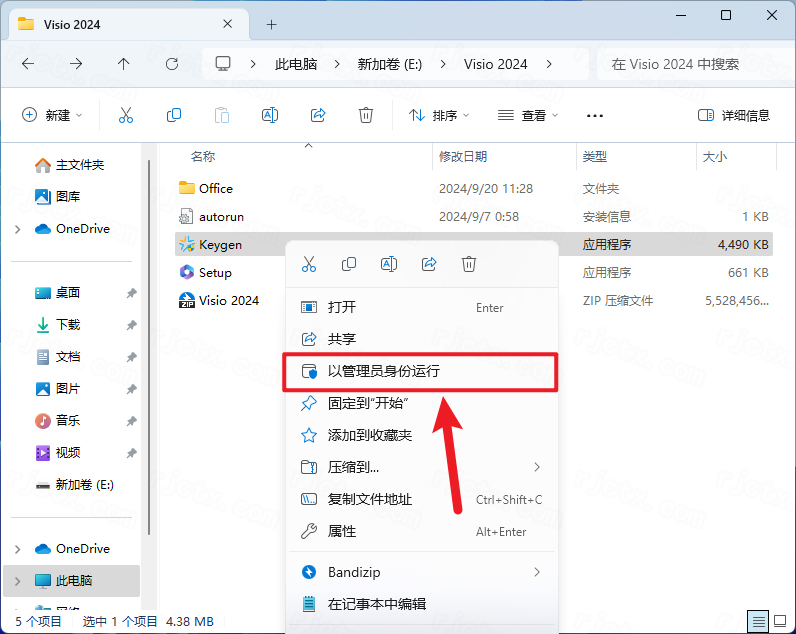This screenshot has width=796, height=634.
Task: Expand the lower OneDrive tree item
Action: 18,549
